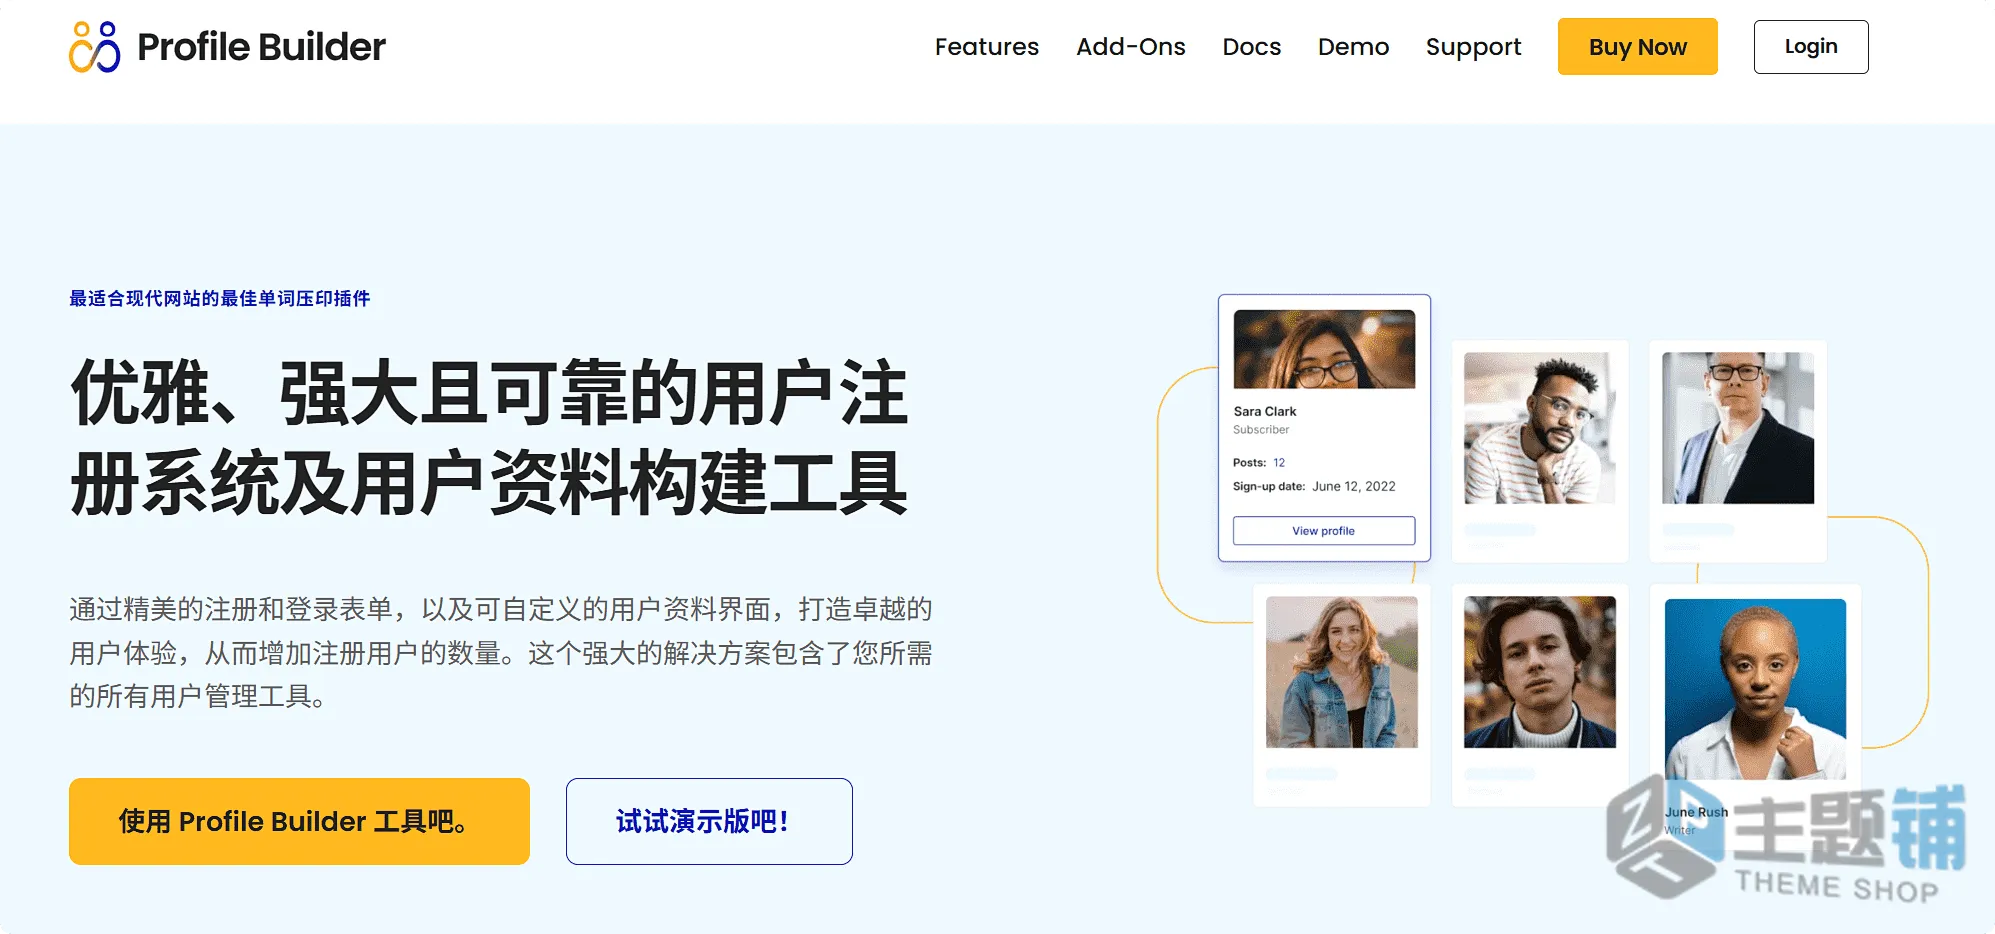
Task: Open the Features menu item
Action: 986,47
